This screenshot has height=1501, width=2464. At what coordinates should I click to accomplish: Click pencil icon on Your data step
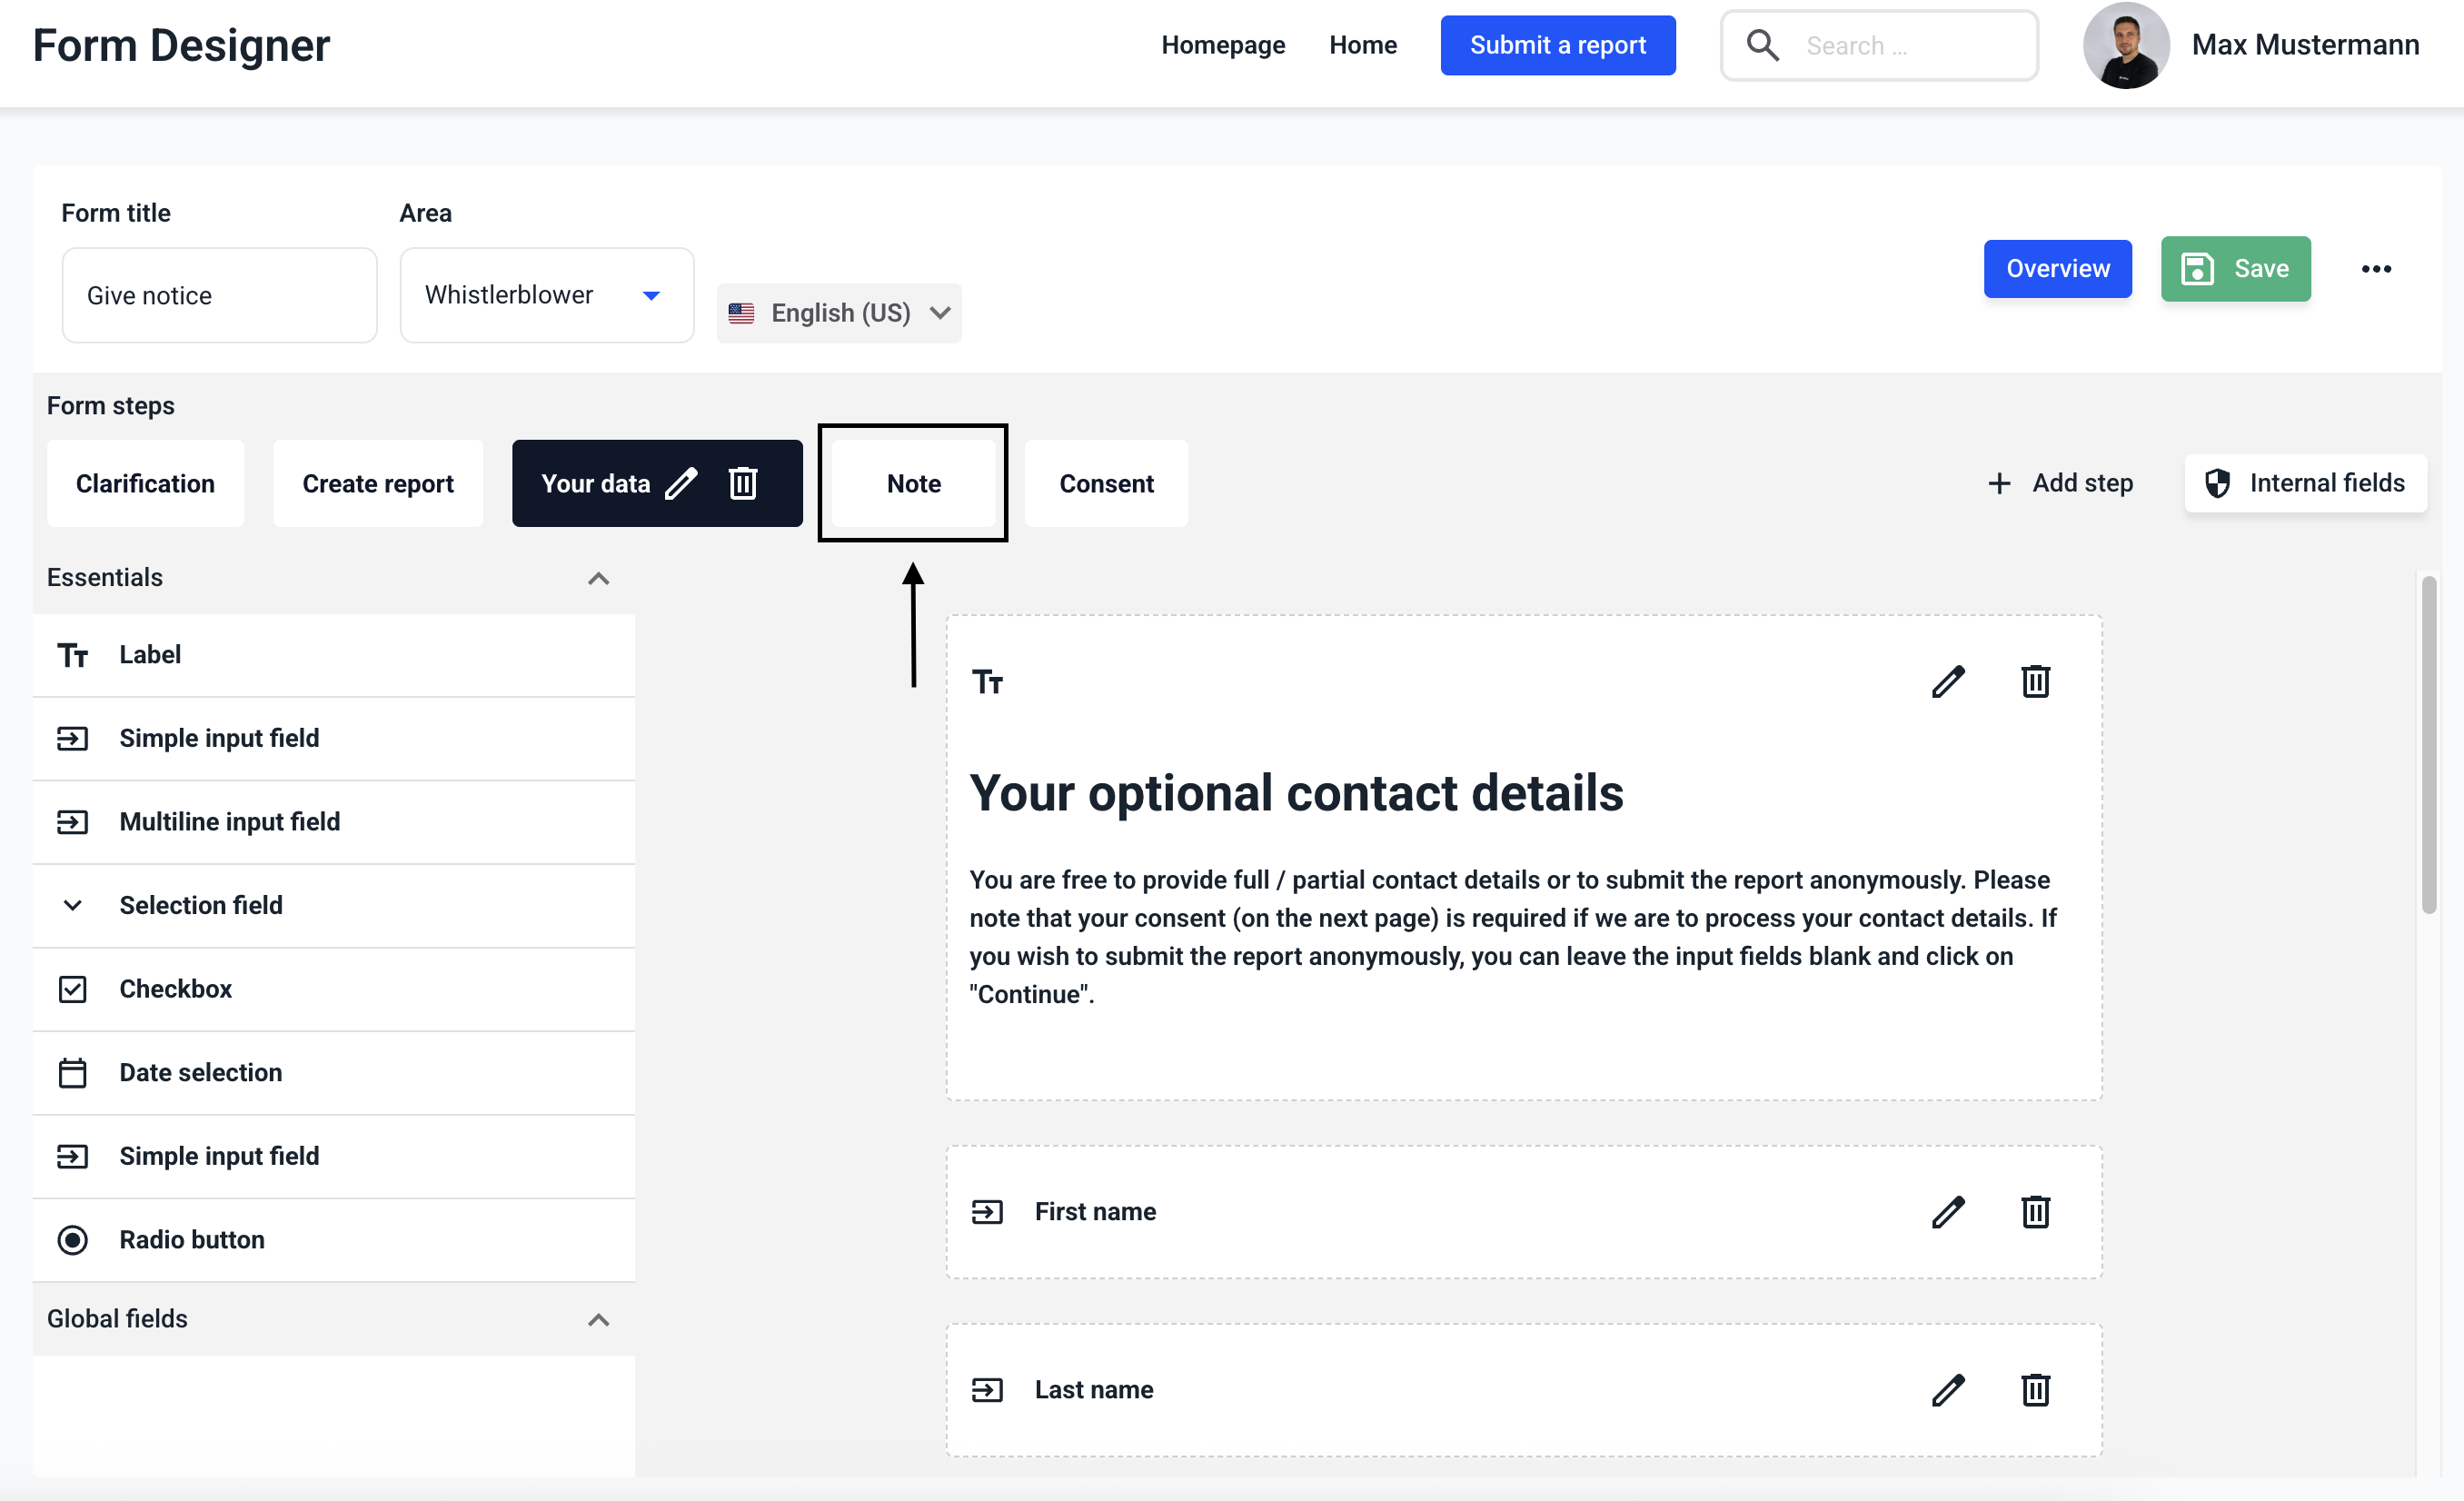[x=681, y=484]
